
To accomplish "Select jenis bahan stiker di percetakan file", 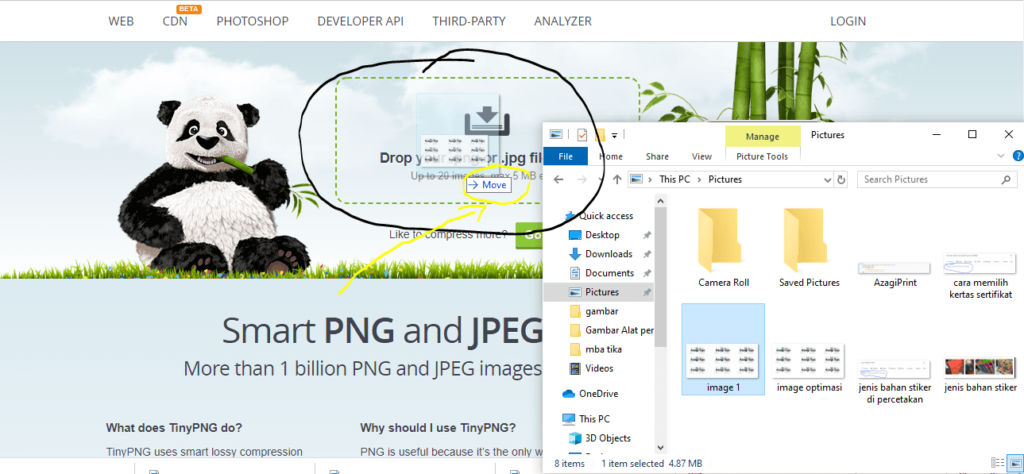I will pos(895,381).
